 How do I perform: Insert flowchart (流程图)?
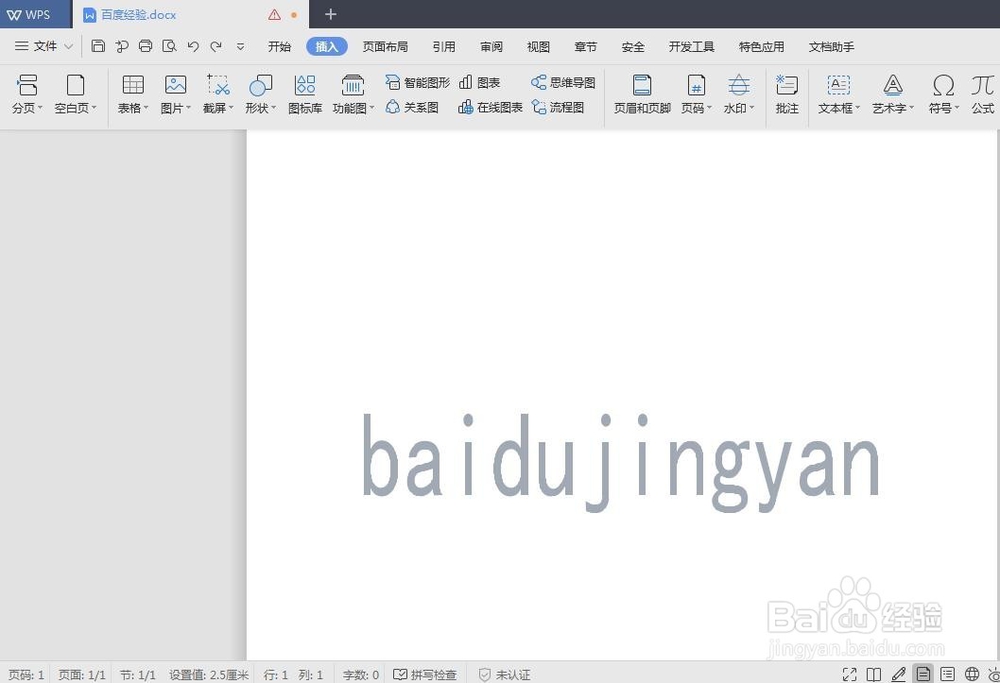click(558, 107)
